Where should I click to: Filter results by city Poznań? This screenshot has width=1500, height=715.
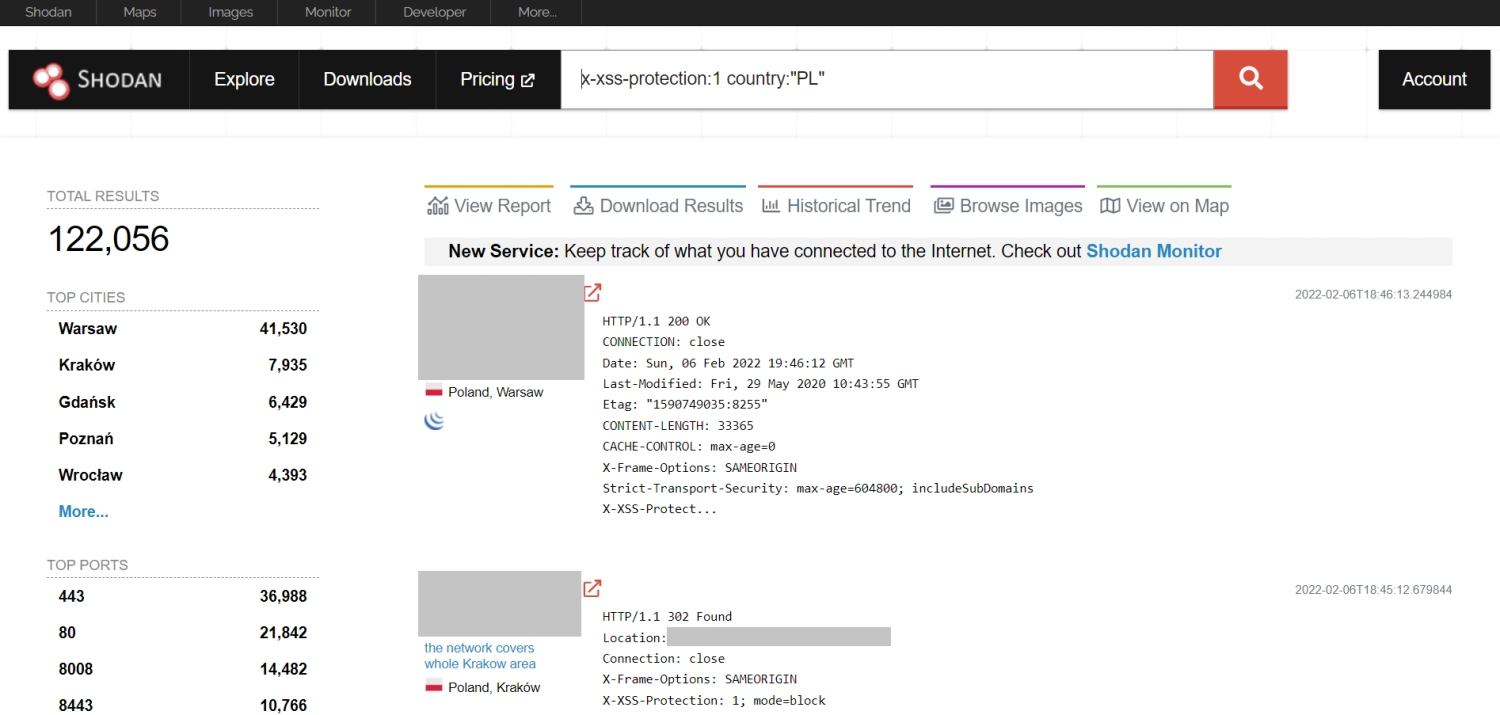click(x=86, y=438)
